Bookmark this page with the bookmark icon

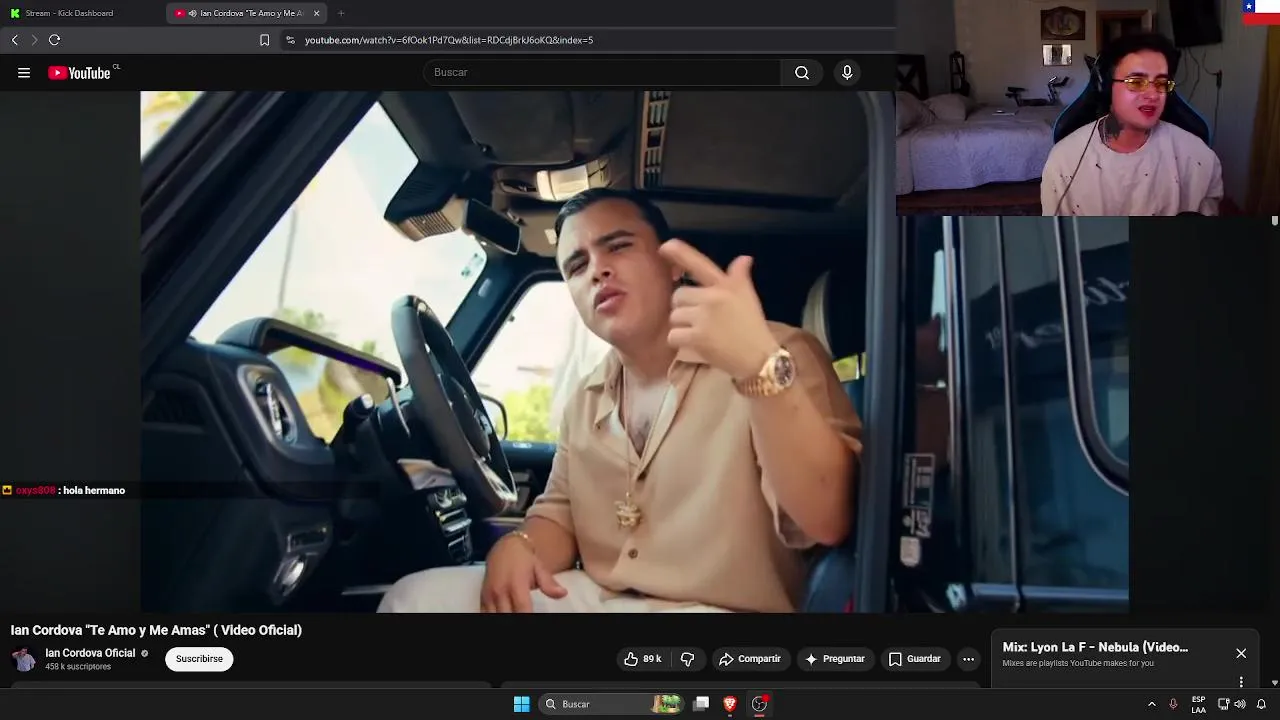click(264, 40)
